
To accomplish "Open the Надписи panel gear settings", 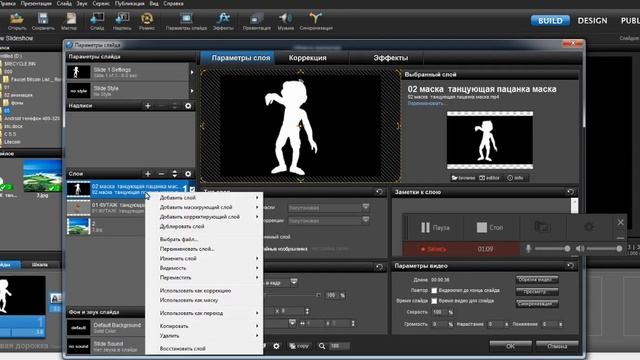I will pyautogui.click(x=188, y=106).
